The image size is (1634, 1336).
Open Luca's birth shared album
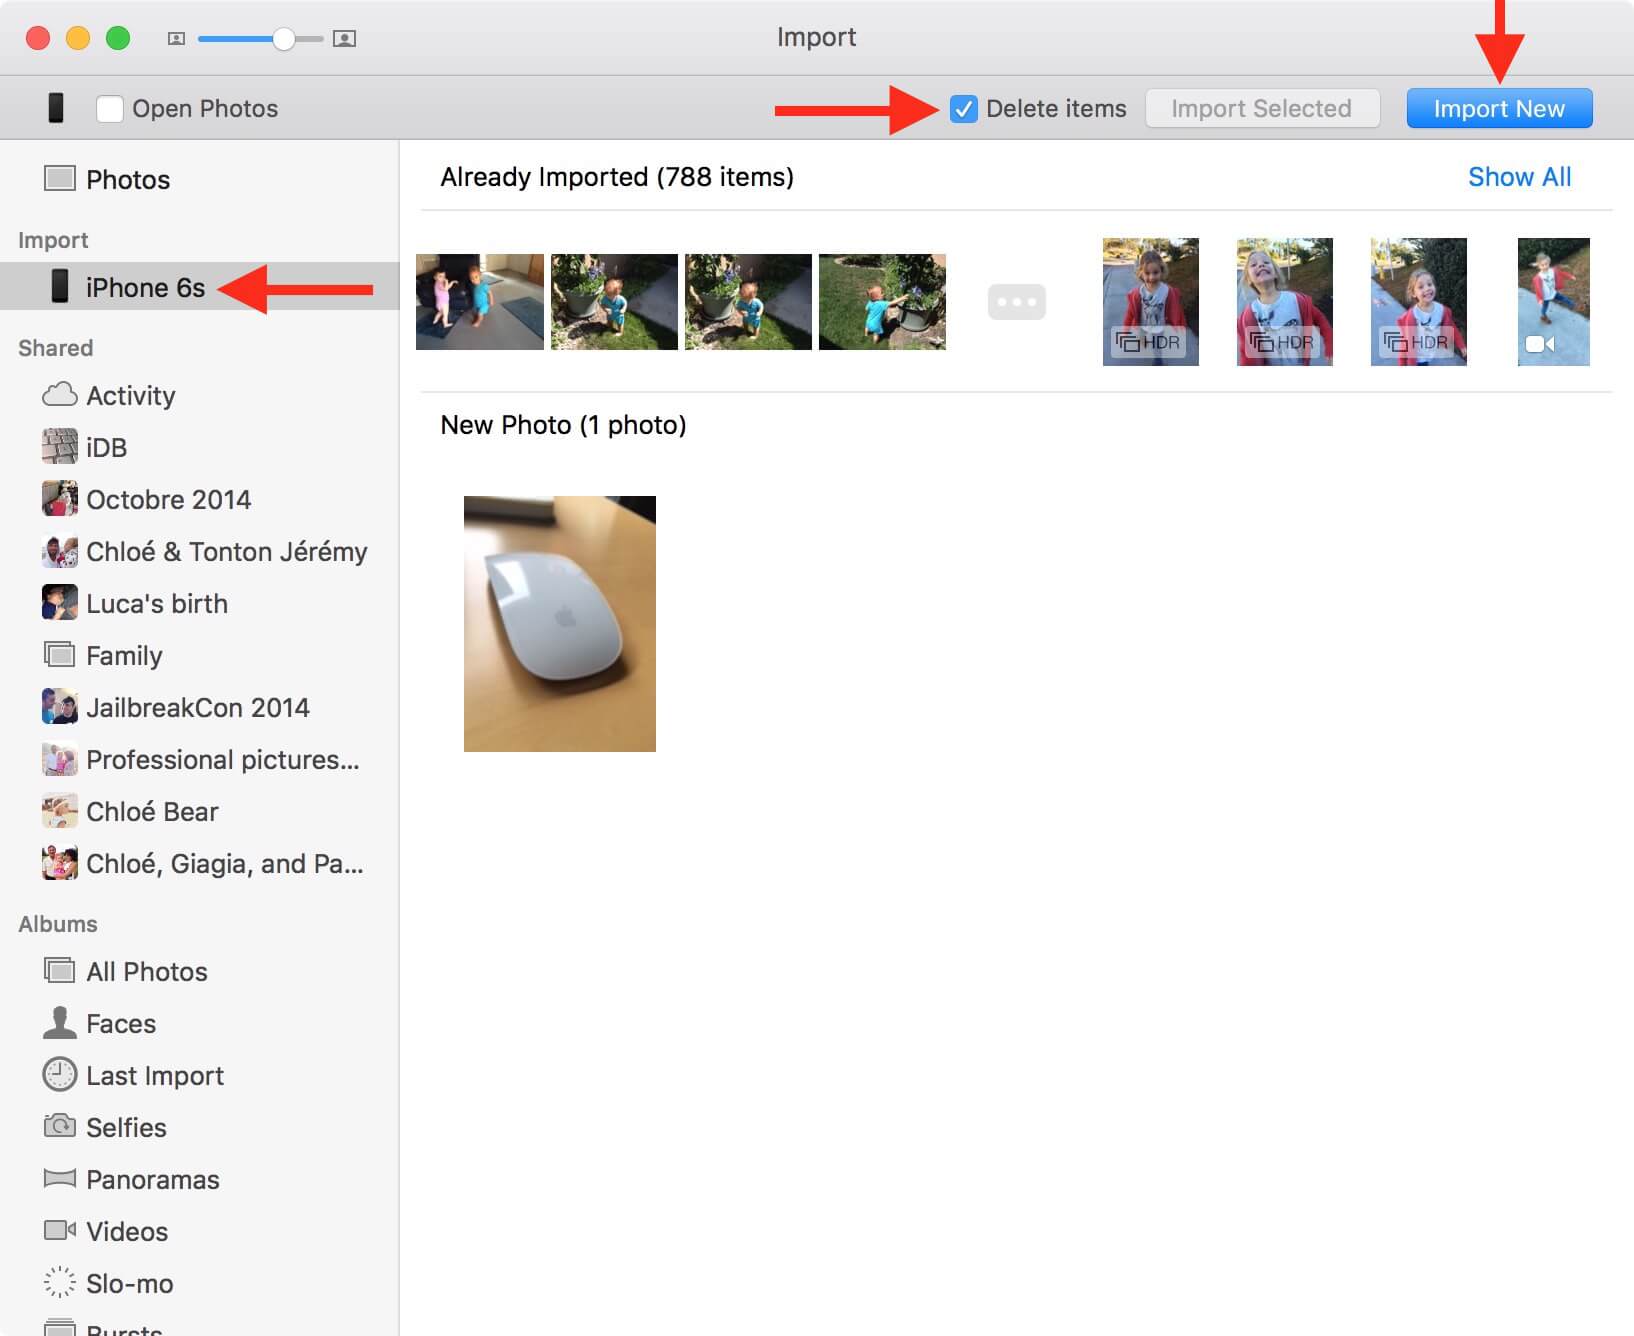click(200, 603)
